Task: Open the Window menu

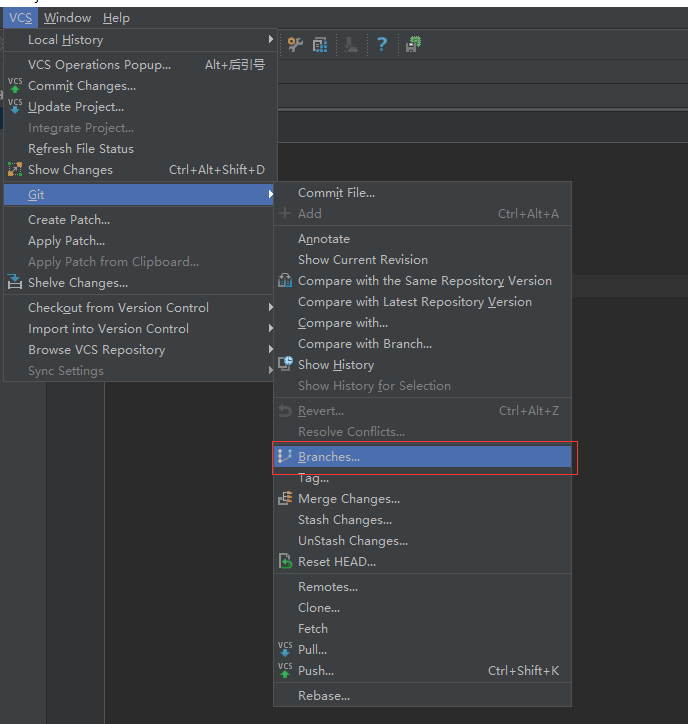Action: coord(67,18)
